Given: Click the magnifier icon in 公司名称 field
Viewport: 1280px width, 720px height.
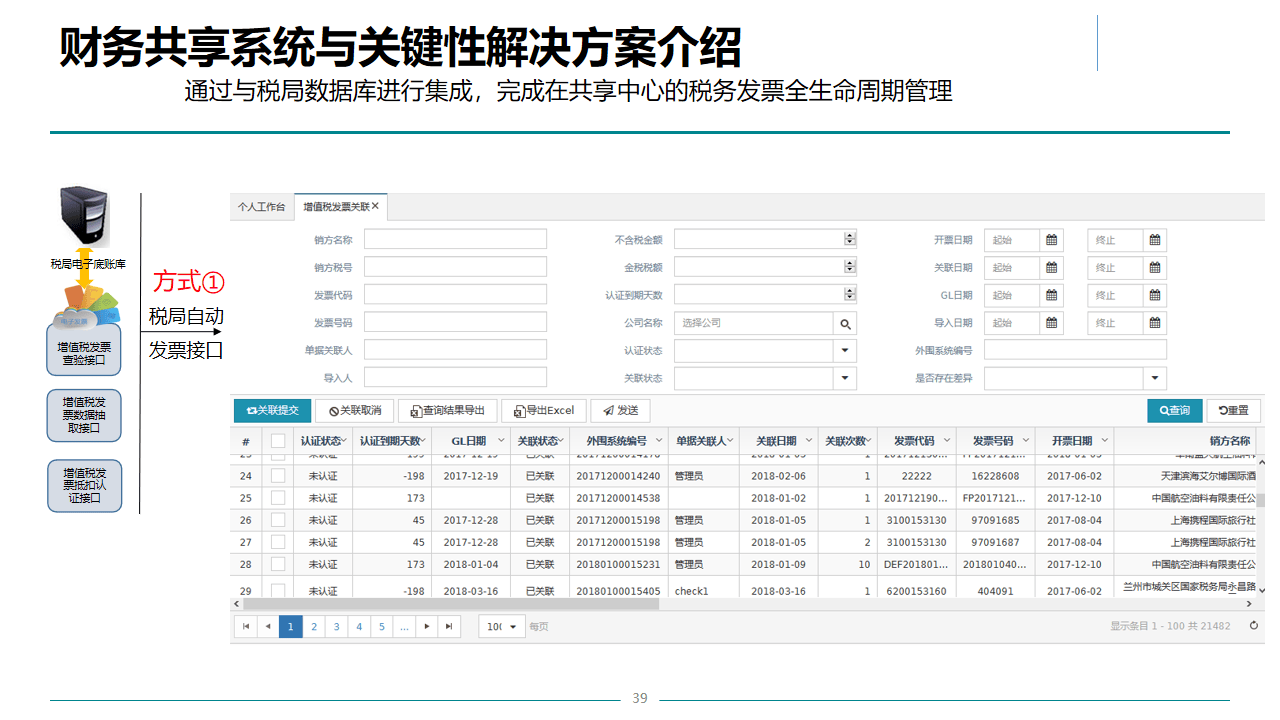Looking at the screenshot, I should 845,323.
